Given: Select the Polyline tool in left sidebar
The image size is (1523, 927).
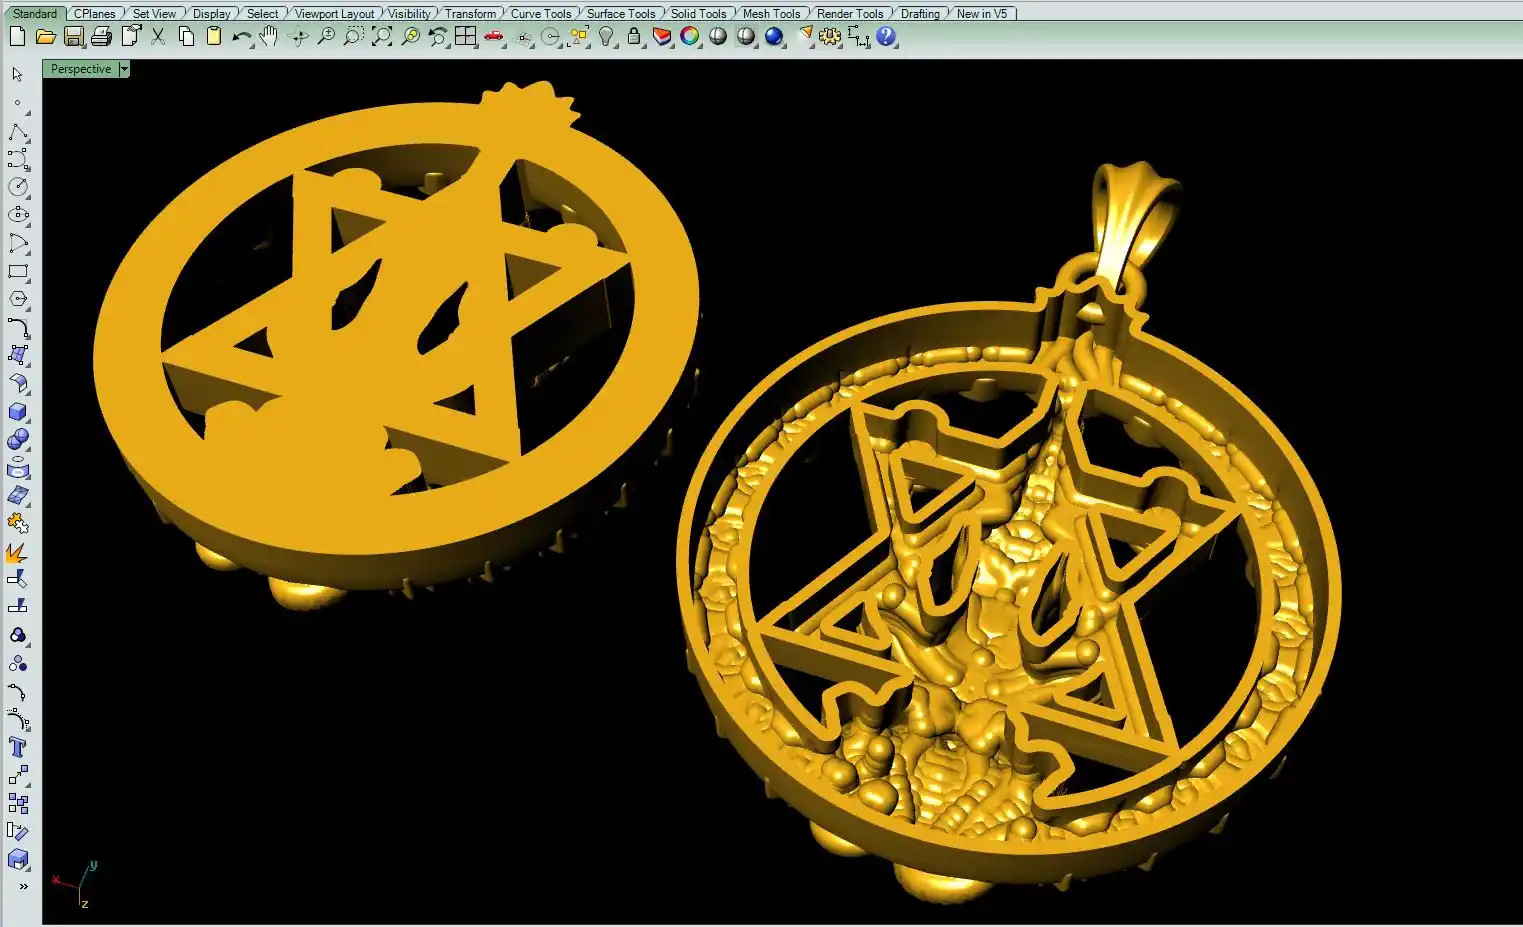Looking at the screenshot, I should pos(18,132).
